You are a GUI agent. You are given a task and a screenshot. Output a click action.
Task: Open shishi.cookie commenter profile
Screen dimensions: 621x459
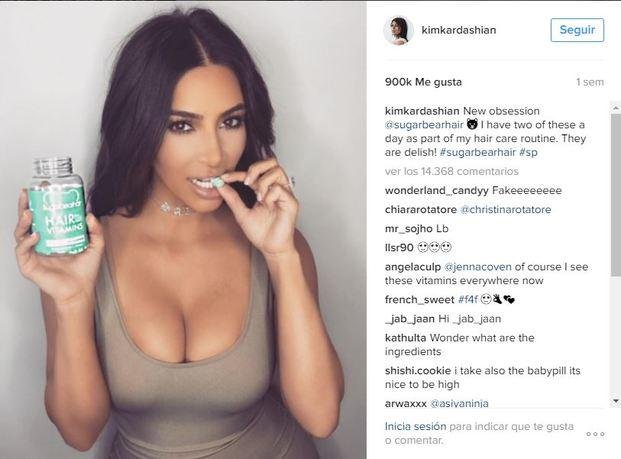tap(418, 371)
